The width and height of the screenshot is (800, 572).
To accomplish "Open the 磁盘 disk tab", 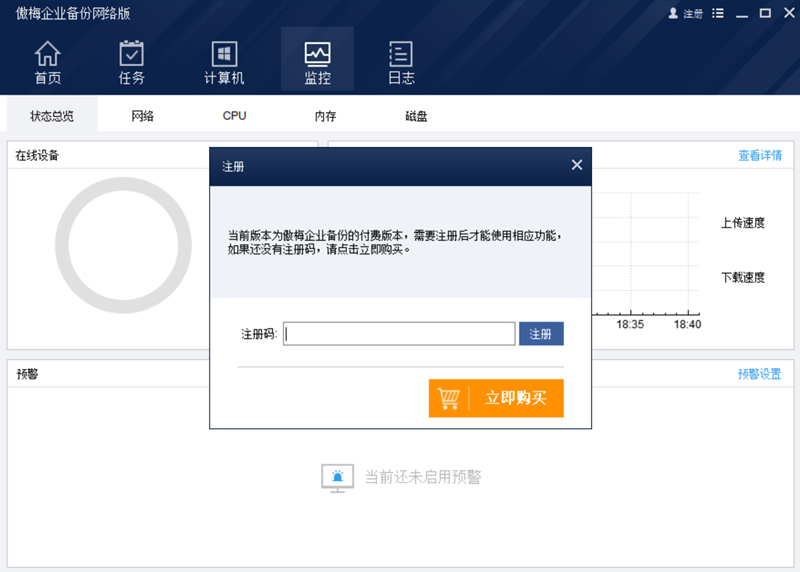I will 416,116.
